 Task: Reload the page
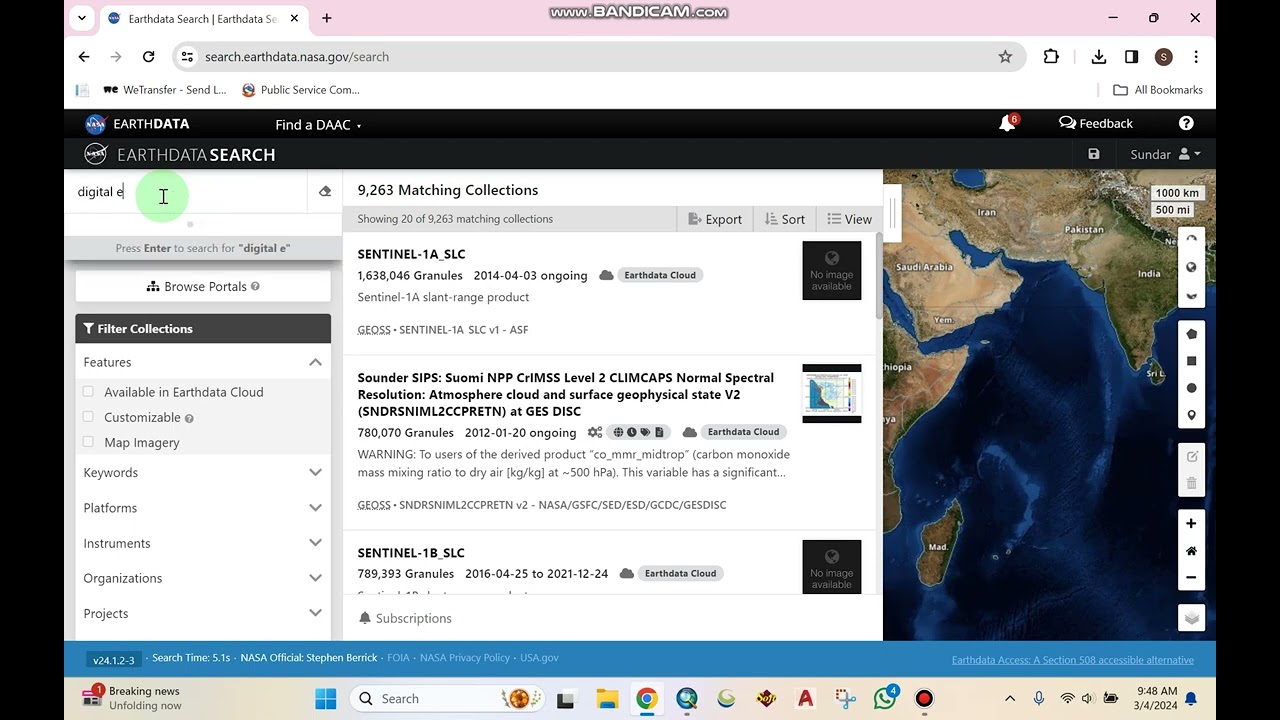[149, 57]
